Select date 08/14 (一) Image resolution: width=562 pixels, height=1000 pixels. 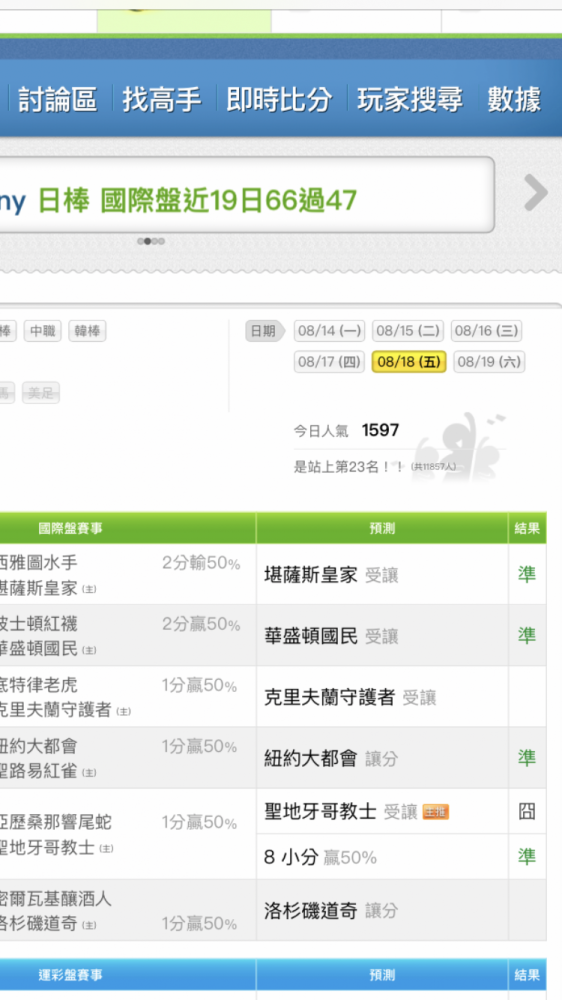click(x=330, y=331)
